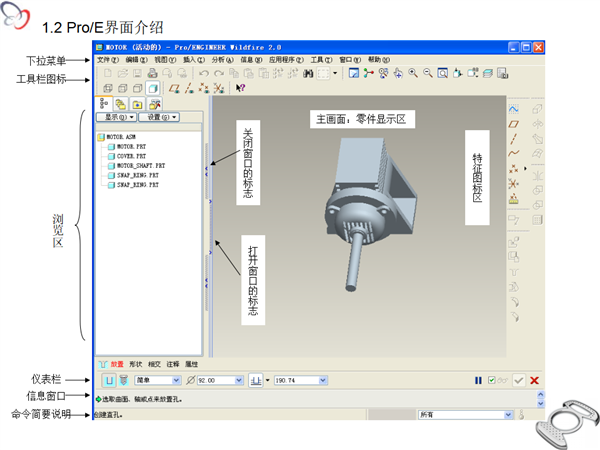This screenshot has height=450, width=600.
Task: Click the Repaint screen icon
Action: pos(354,73)
